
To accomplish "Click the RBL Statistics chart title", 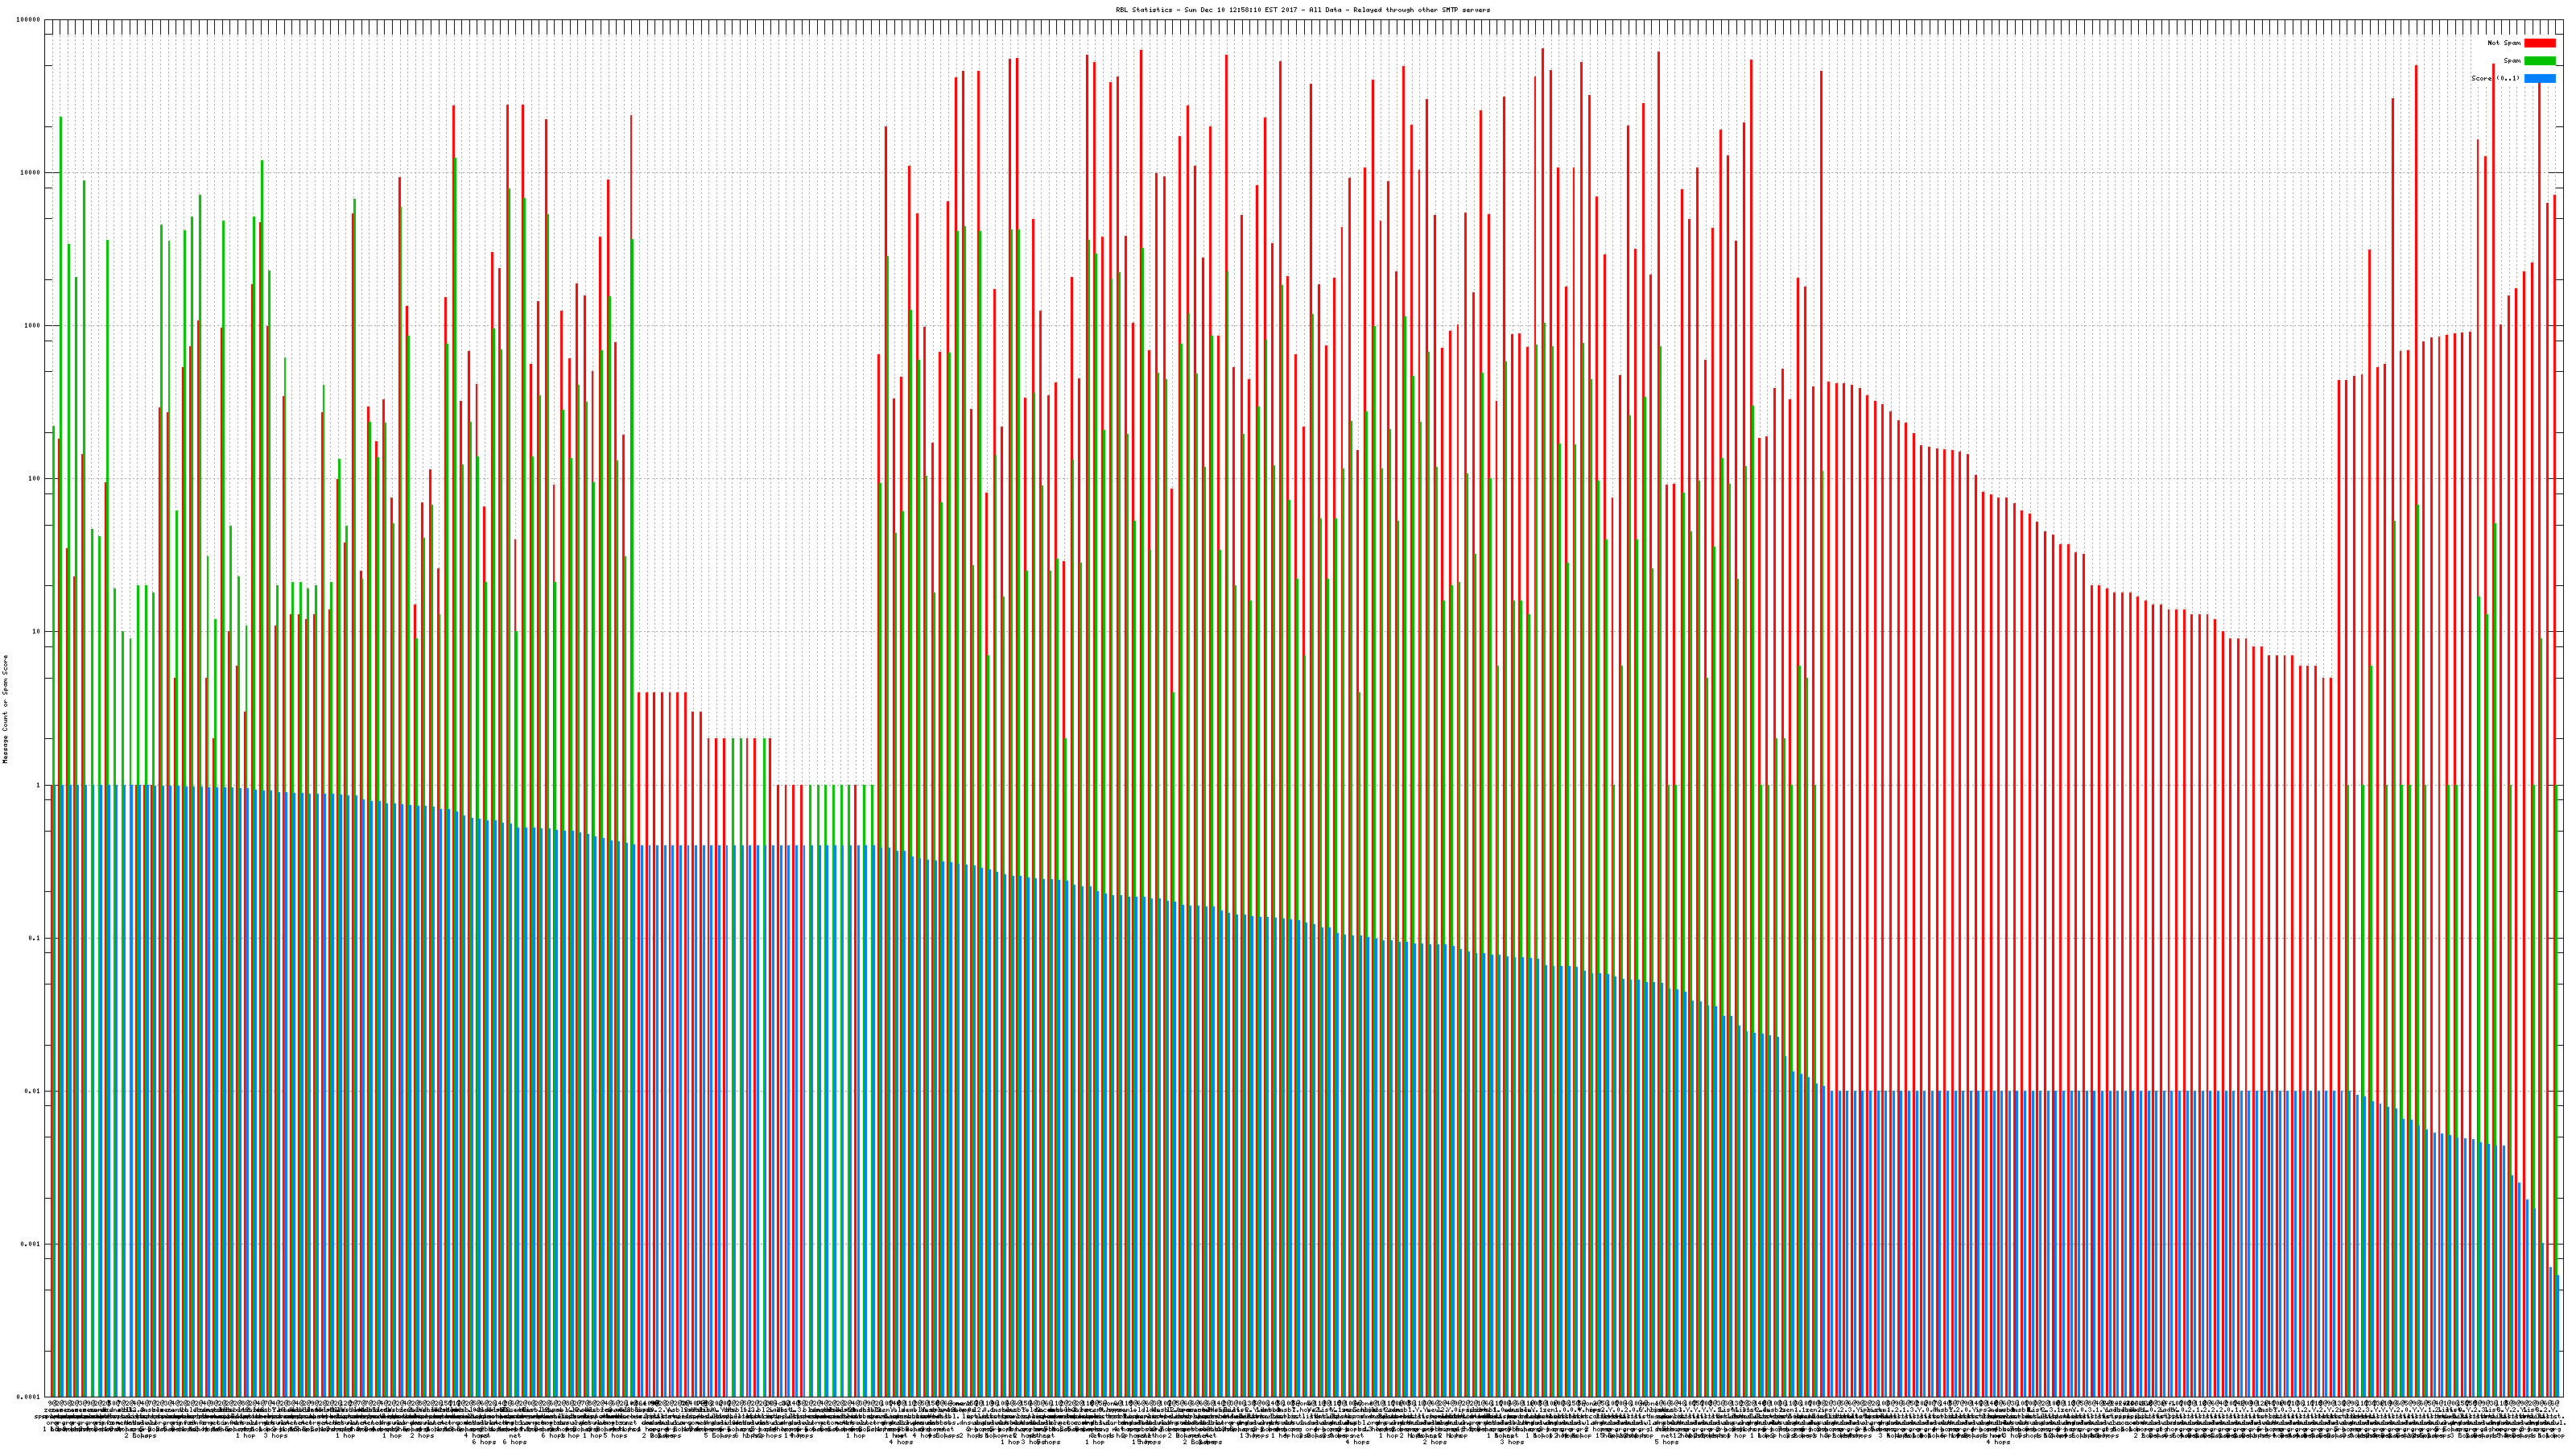I will [x=1302, y=10].
